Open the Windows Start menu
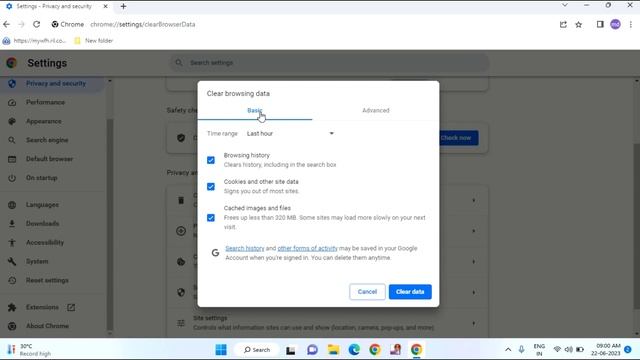This screenshot has width=640, height=360. click(221, 350)
